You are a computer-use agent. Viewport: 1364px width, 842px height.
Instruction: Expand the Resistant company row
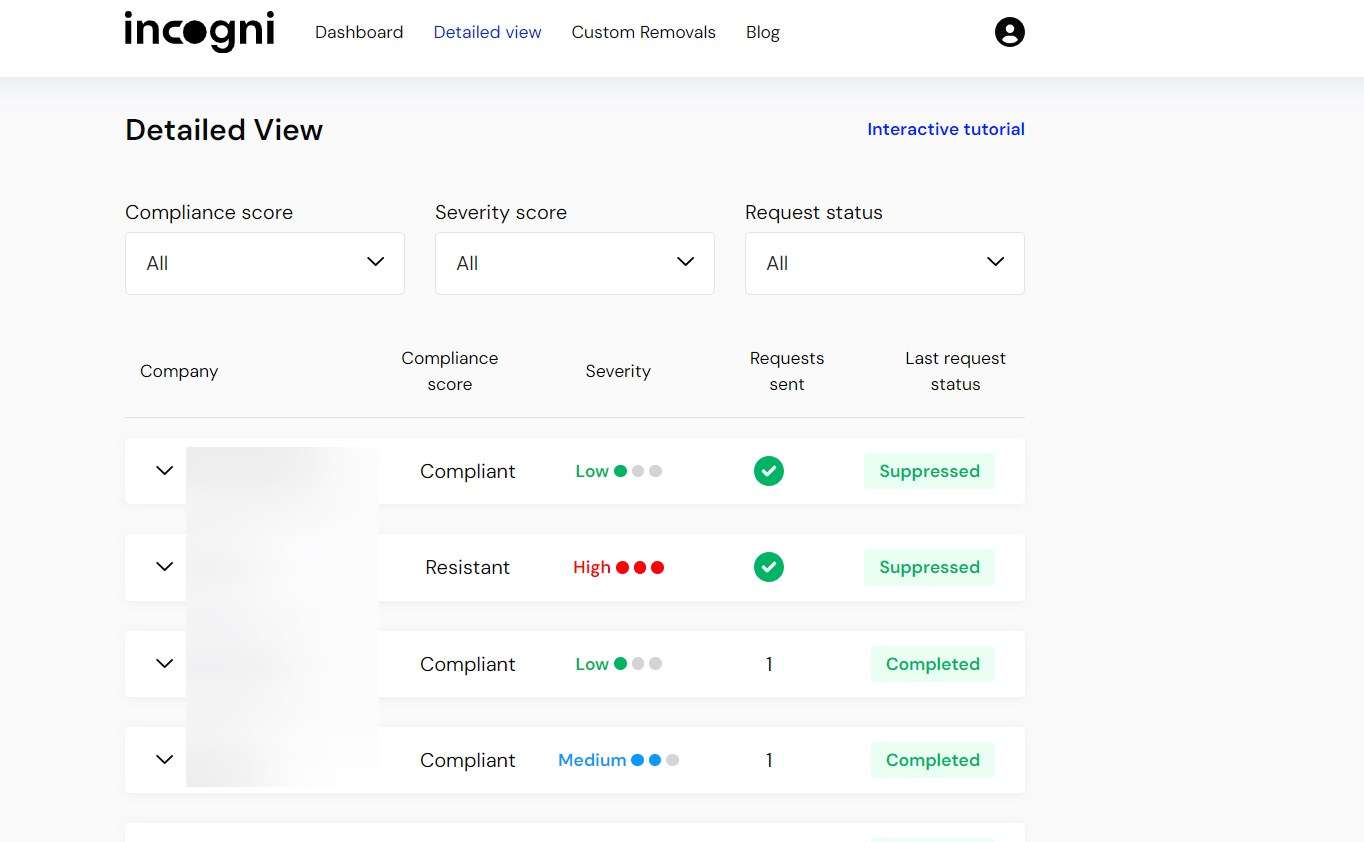point(165,567)
